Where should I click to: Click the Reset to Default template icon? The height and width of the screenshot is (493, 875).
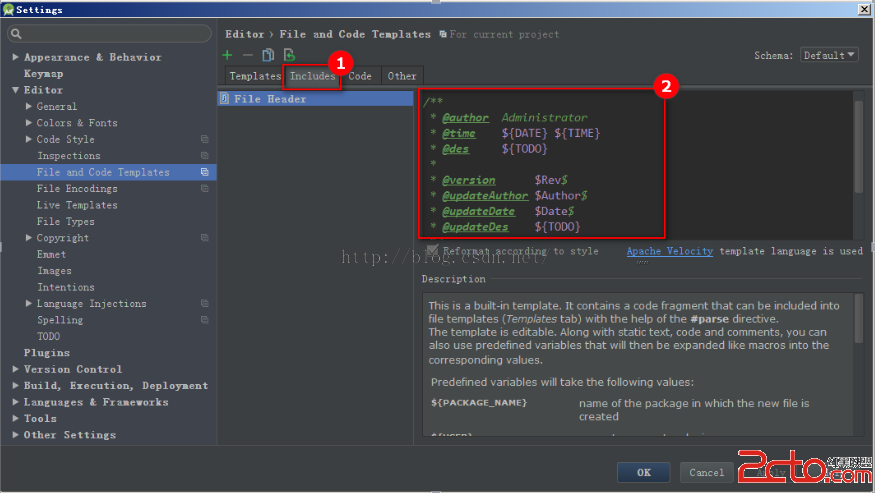coord(289,55)
